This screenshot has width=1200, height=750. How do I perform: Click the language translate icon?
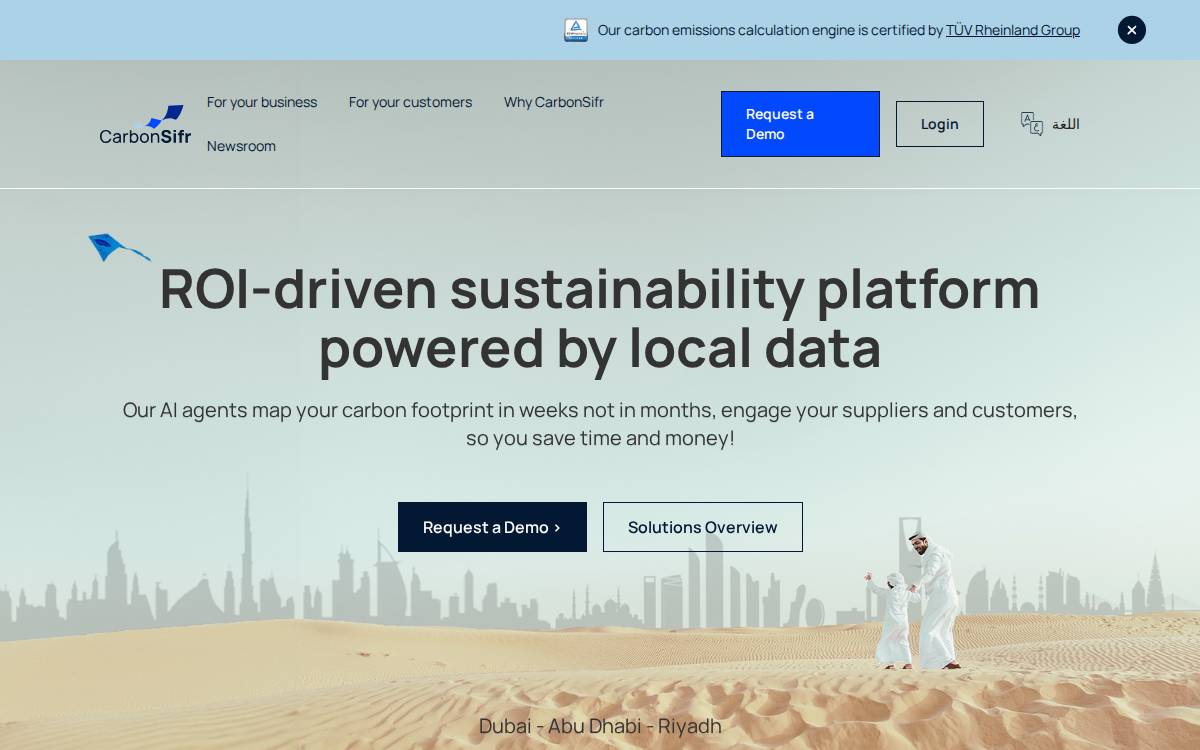coord(1032,124)
